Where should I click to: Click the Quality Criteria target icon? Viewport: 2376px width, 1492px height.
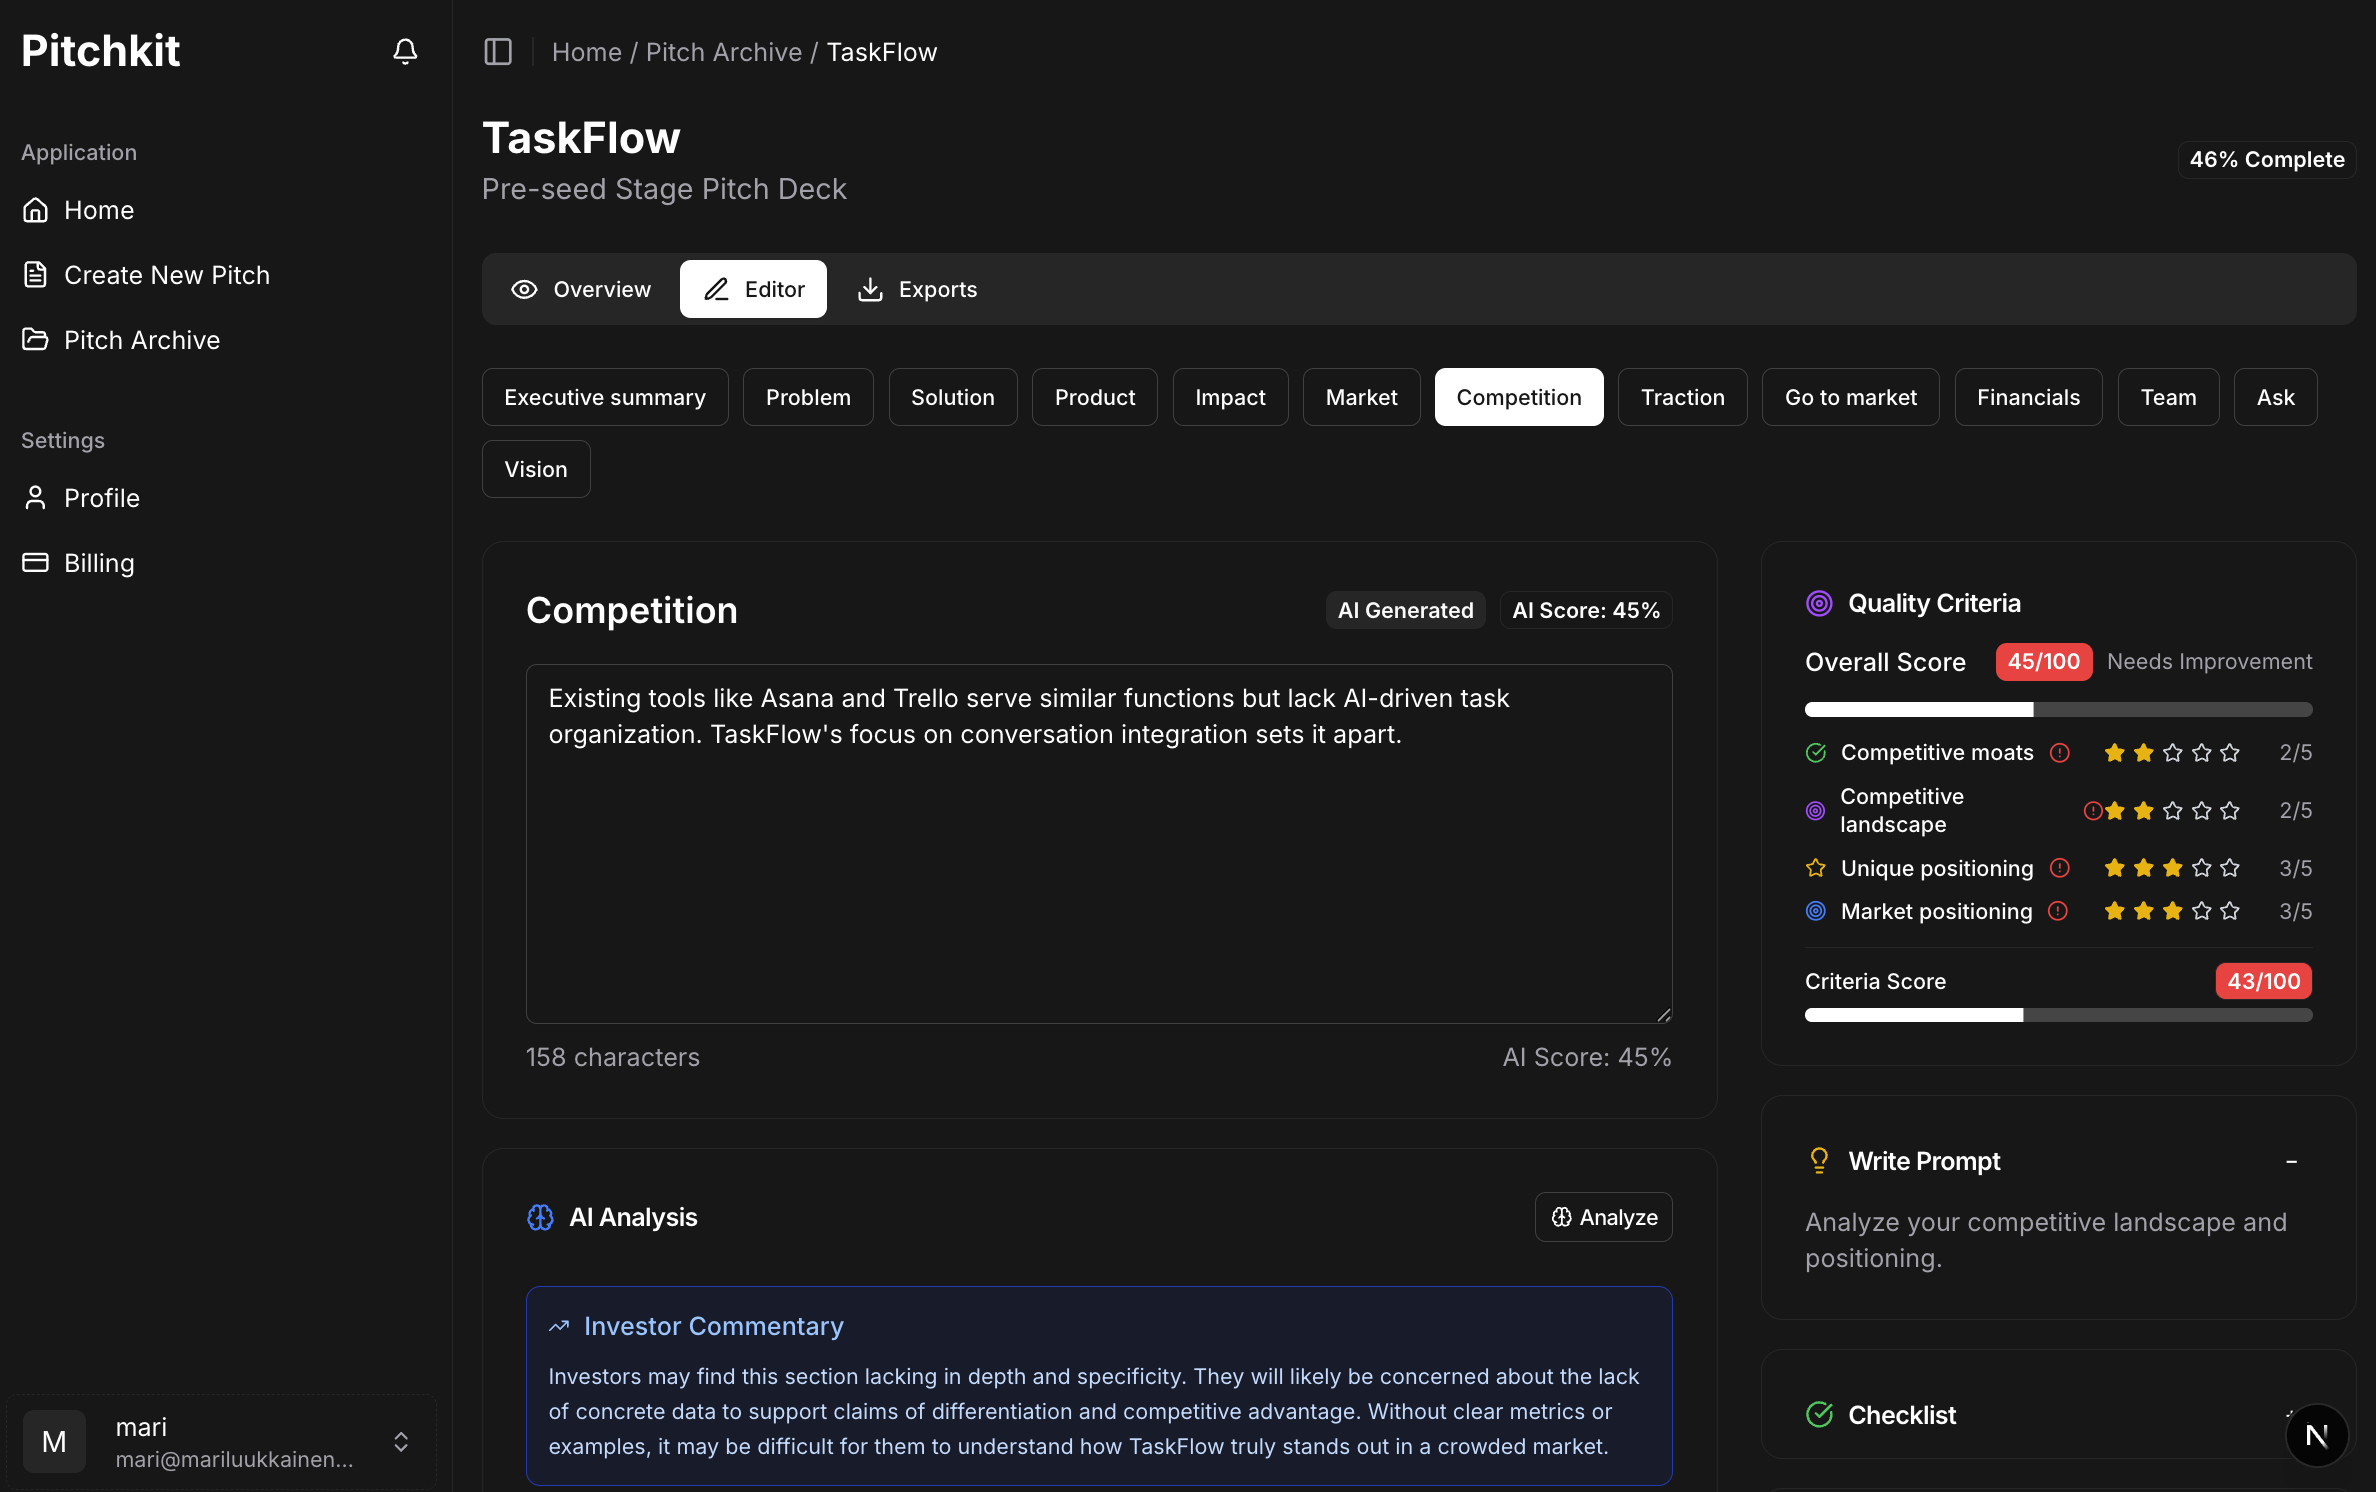(1819, 603)
